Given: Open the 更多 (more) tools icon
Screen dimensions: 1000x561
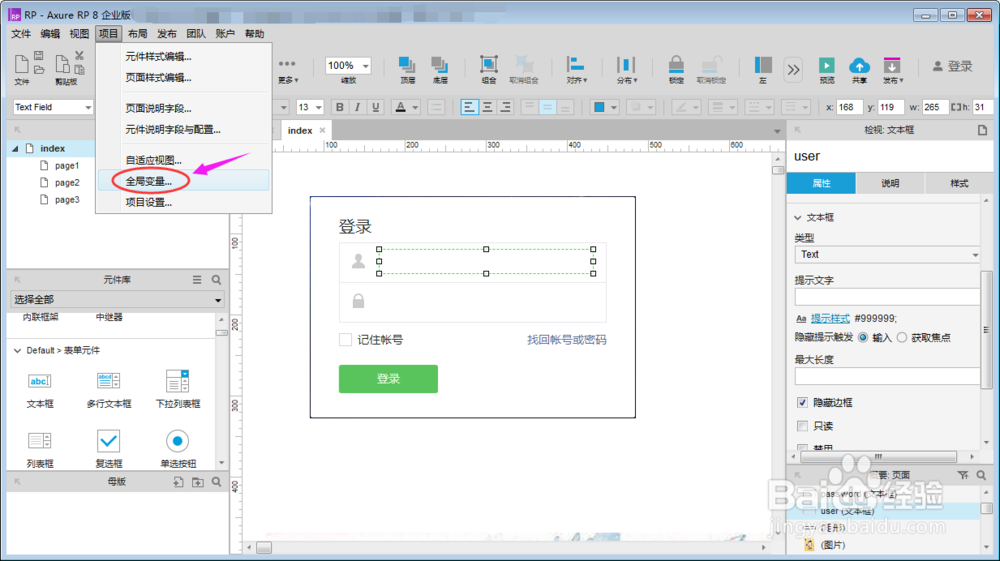Looking at the screenshot, I should tap(288, 64).
